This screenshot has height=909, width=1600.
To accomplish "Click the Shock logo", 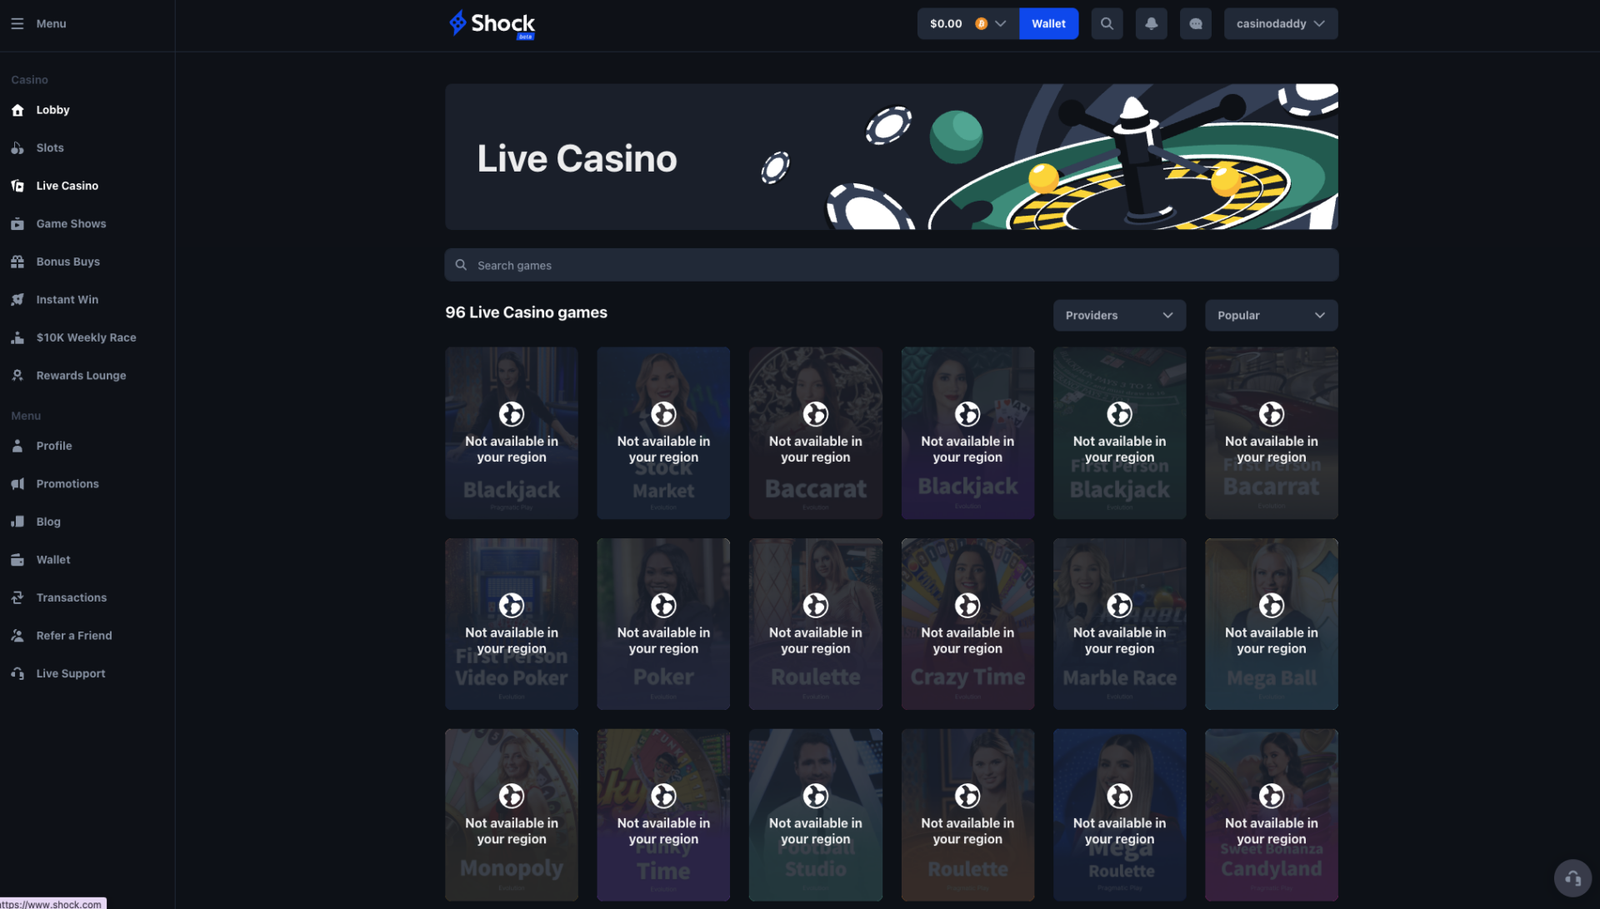I will (492, 24).
